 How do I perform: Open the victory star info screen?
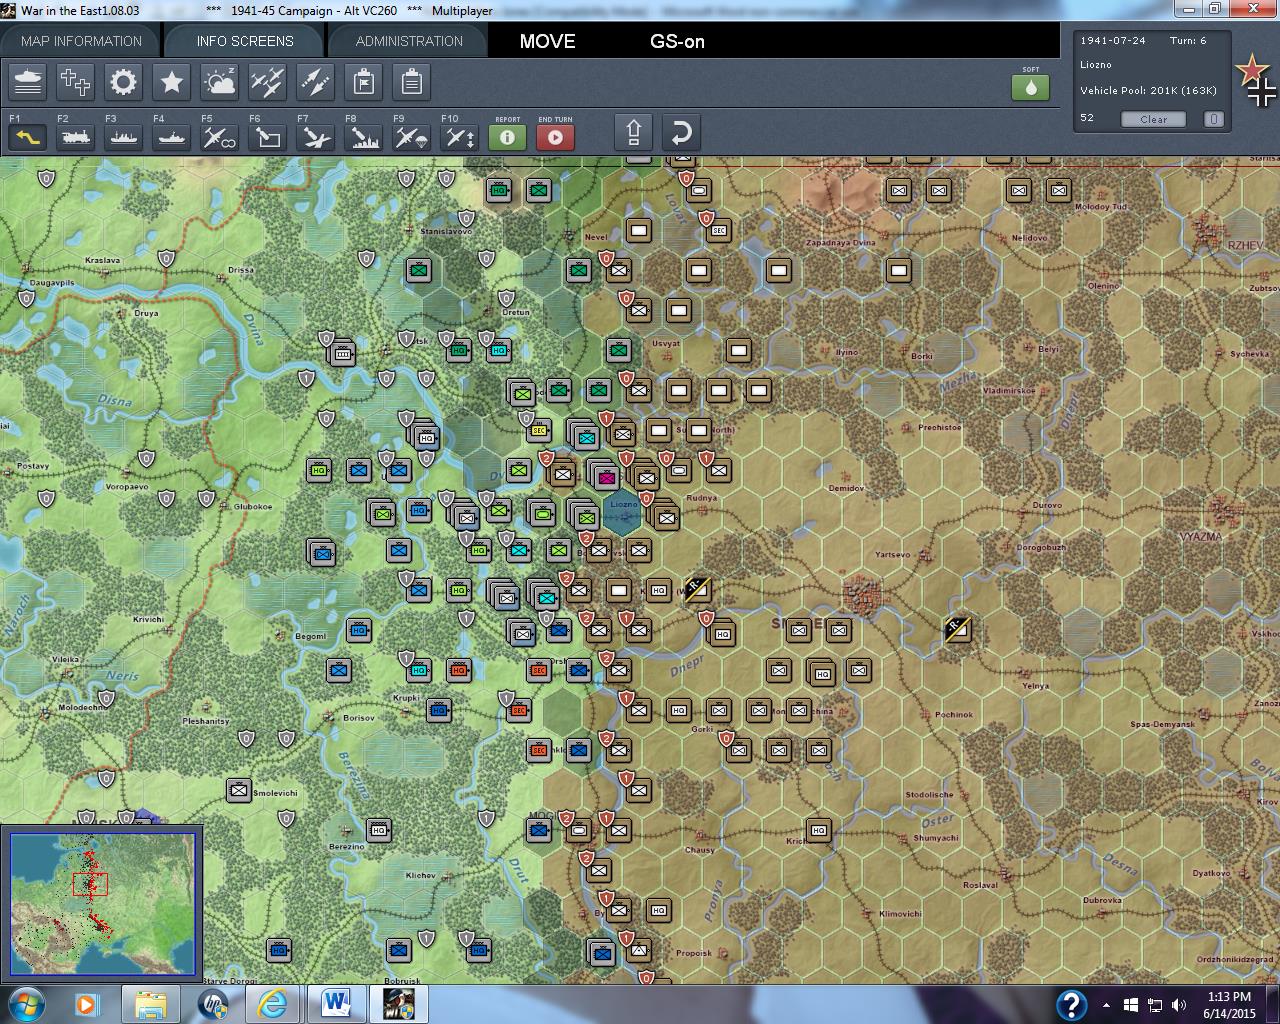point(172,82)
